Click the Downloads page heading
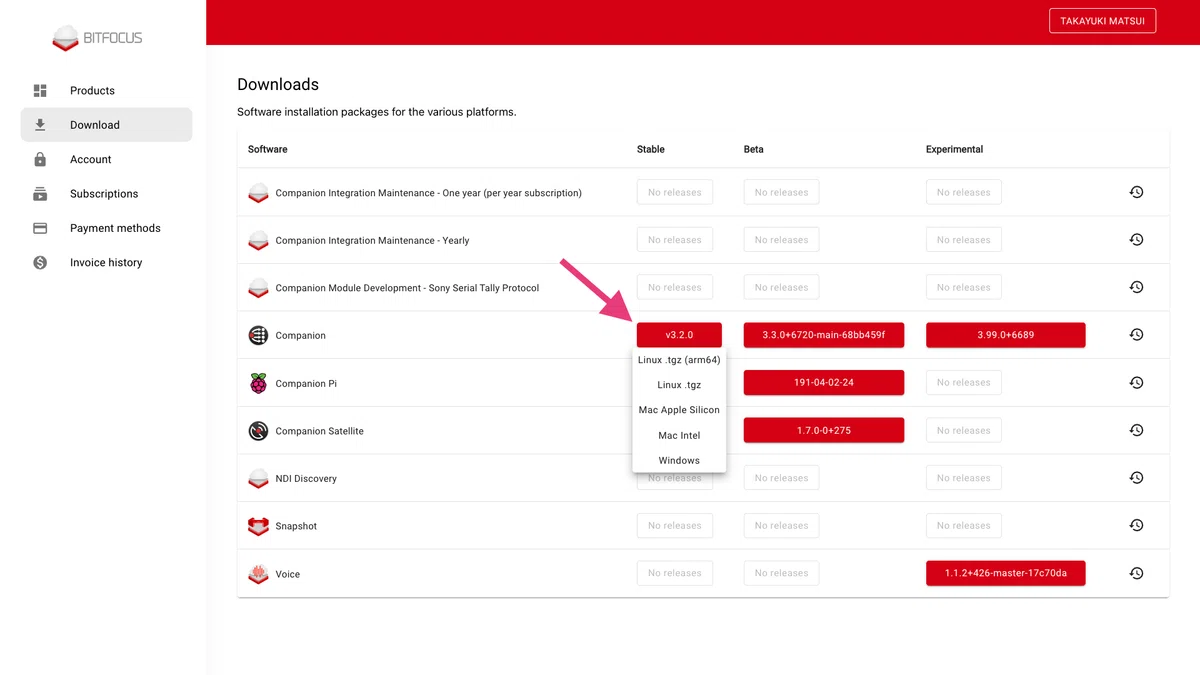 point(278,85)
